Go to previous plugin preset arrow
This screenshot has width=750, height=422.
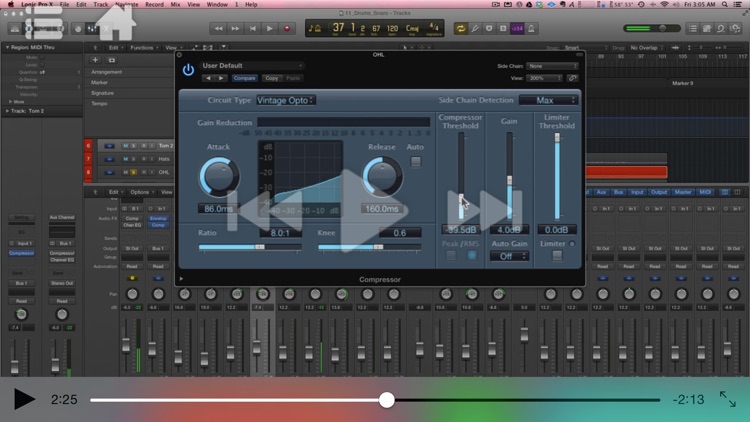coord(208,78)
